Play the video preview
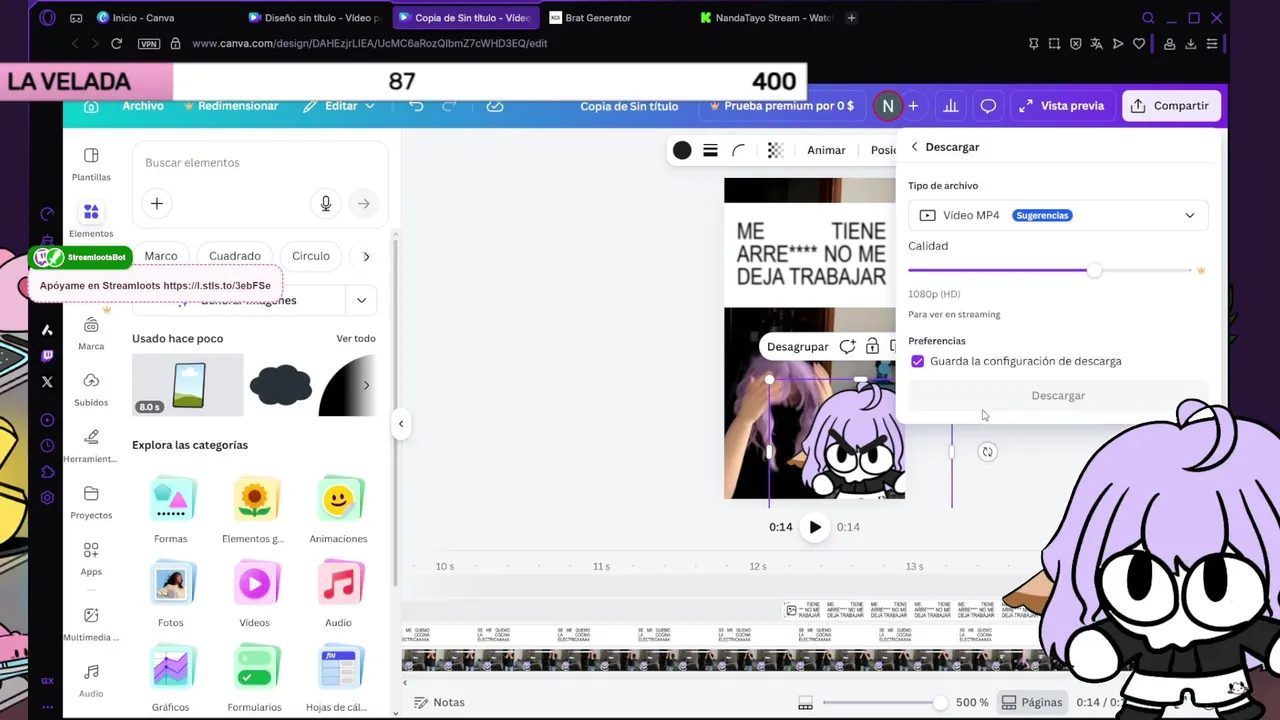Image resolution: width=1280 pixels, height=720 pixels. point(815,527)
